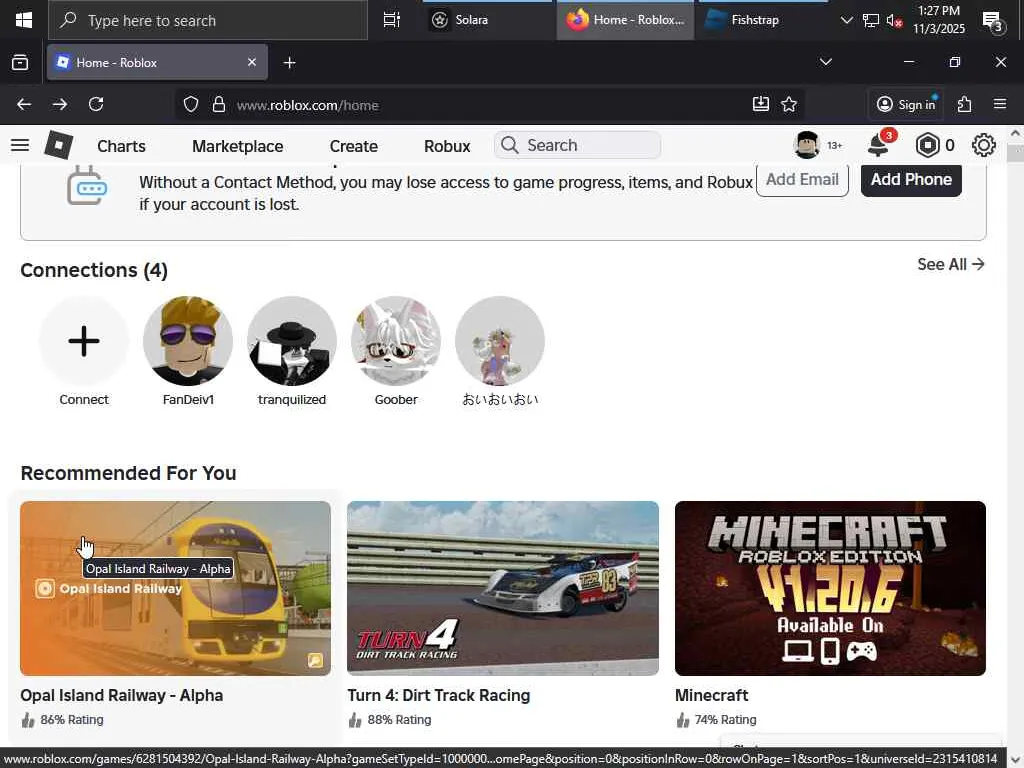Click the Firefox address bar URL
1024x768 pixels.
(x=308, y=105)
